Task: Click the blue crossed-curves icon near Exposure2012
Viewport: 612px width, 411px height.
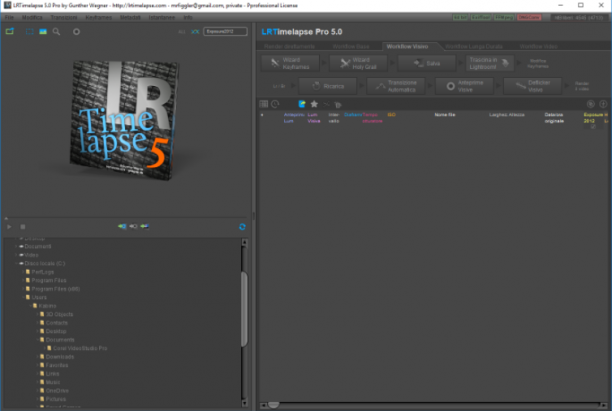Action: pyautogui.click(x=195, y=32)
